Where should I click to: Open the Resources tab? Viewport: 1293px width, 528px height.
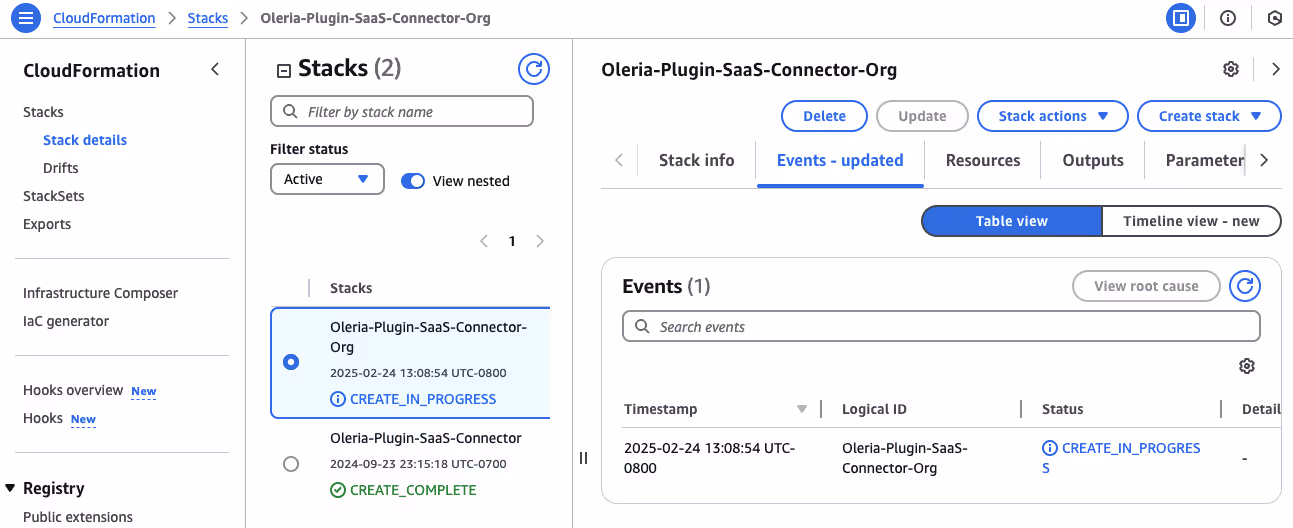coord(983,160)
